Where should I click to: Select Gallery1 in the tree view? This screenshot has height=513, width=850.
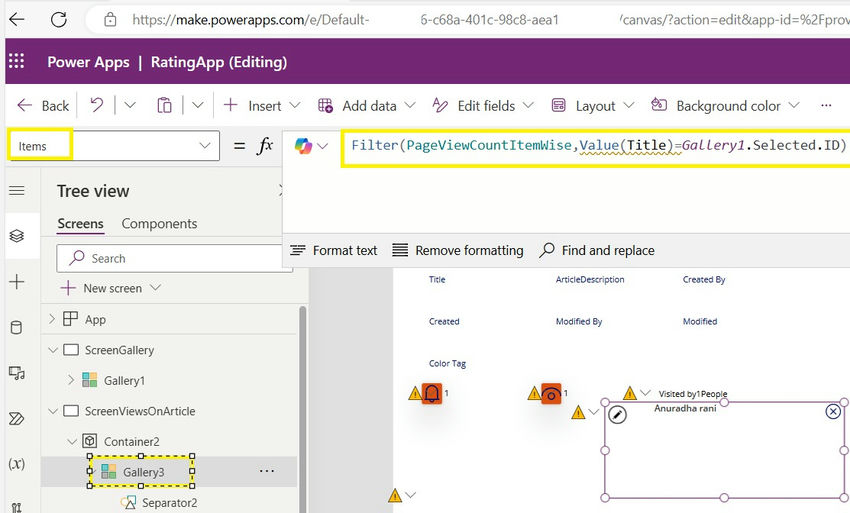pyautogui.click(x=125, y=381)
